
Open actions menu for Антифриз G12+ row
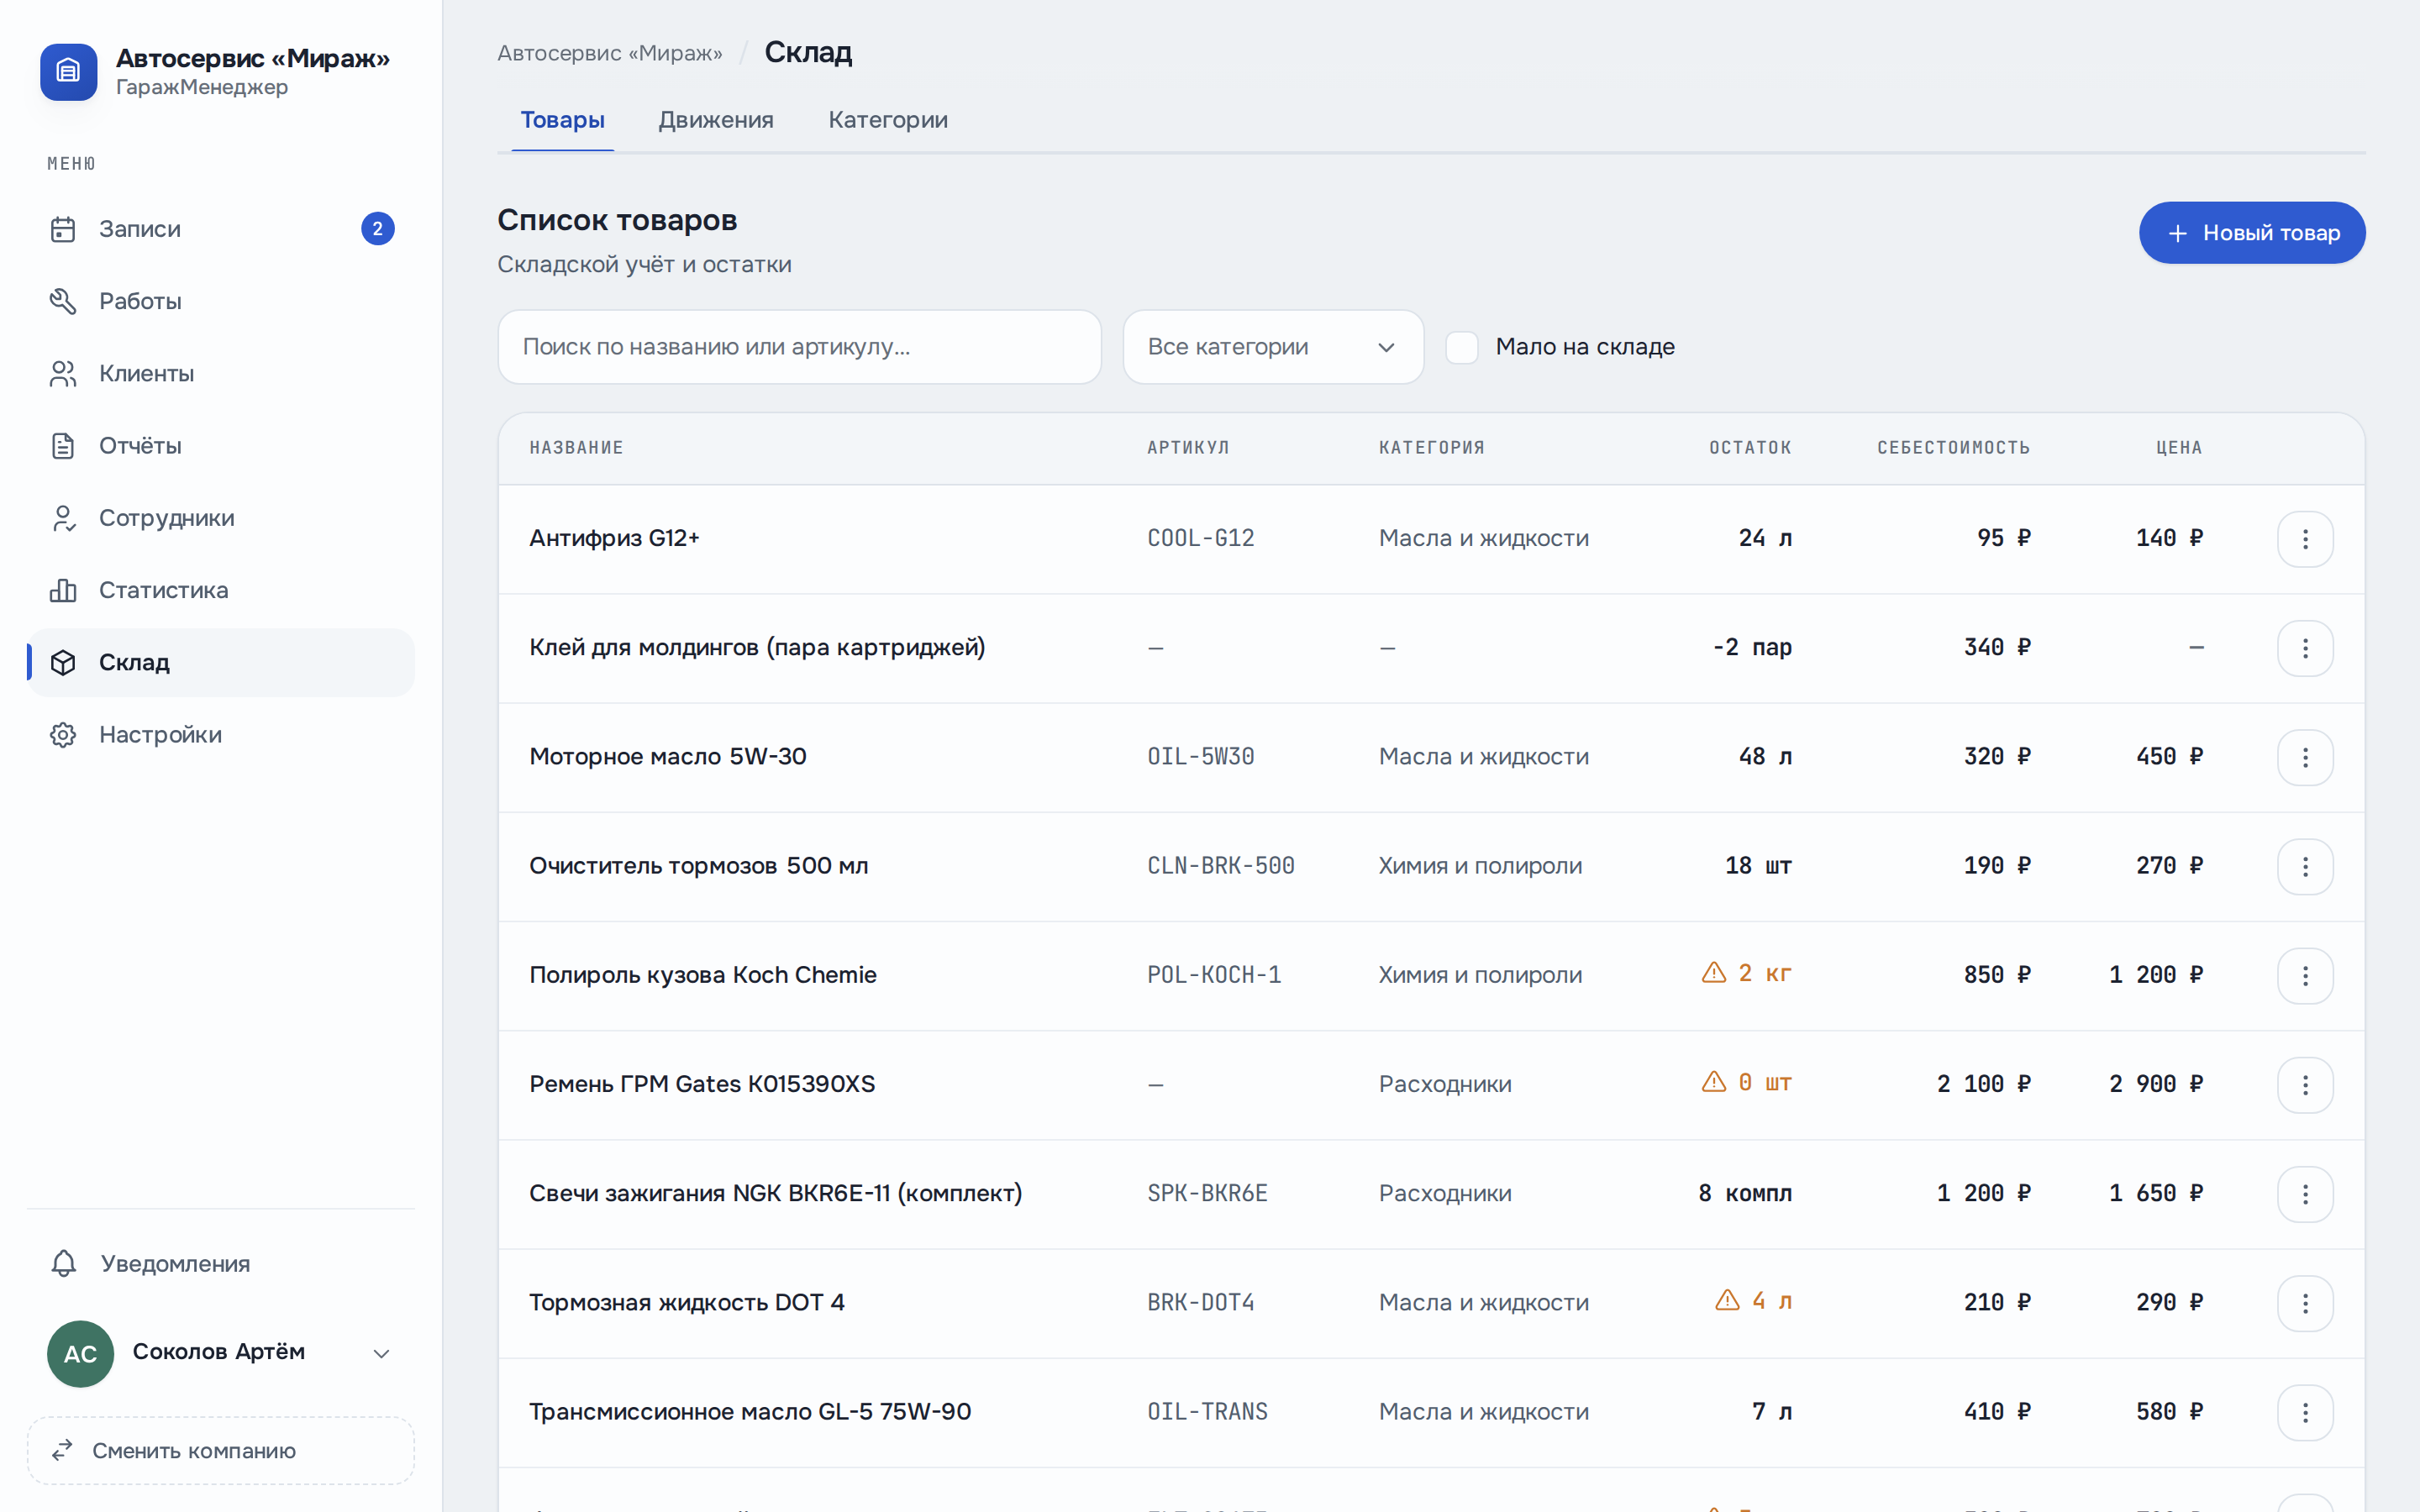(2305, 539)
